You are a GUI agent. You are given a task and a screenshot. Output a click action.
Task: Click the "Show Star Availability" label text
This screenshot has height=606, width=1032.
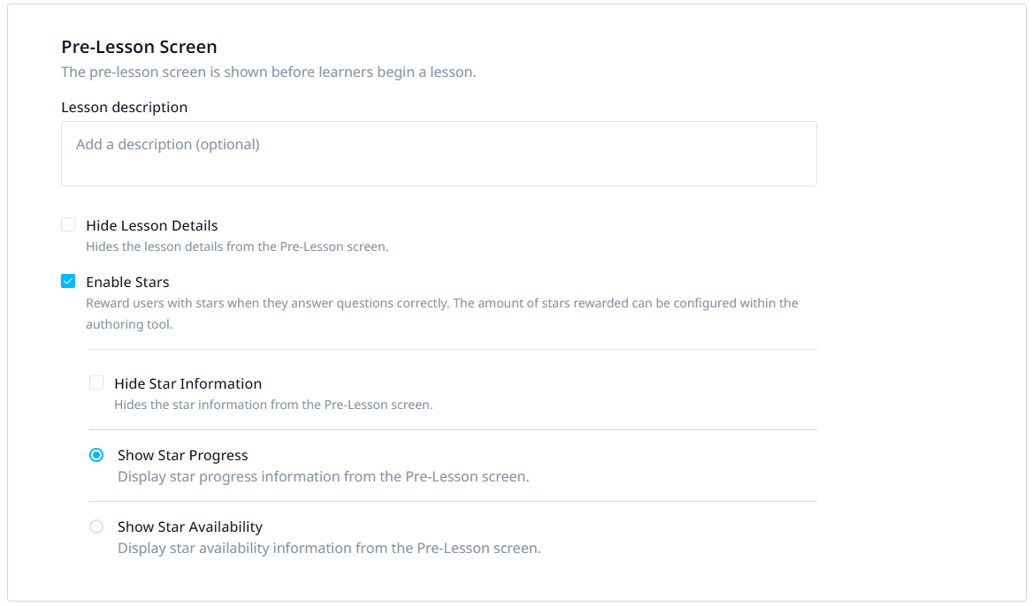click(x=190, y=527)
